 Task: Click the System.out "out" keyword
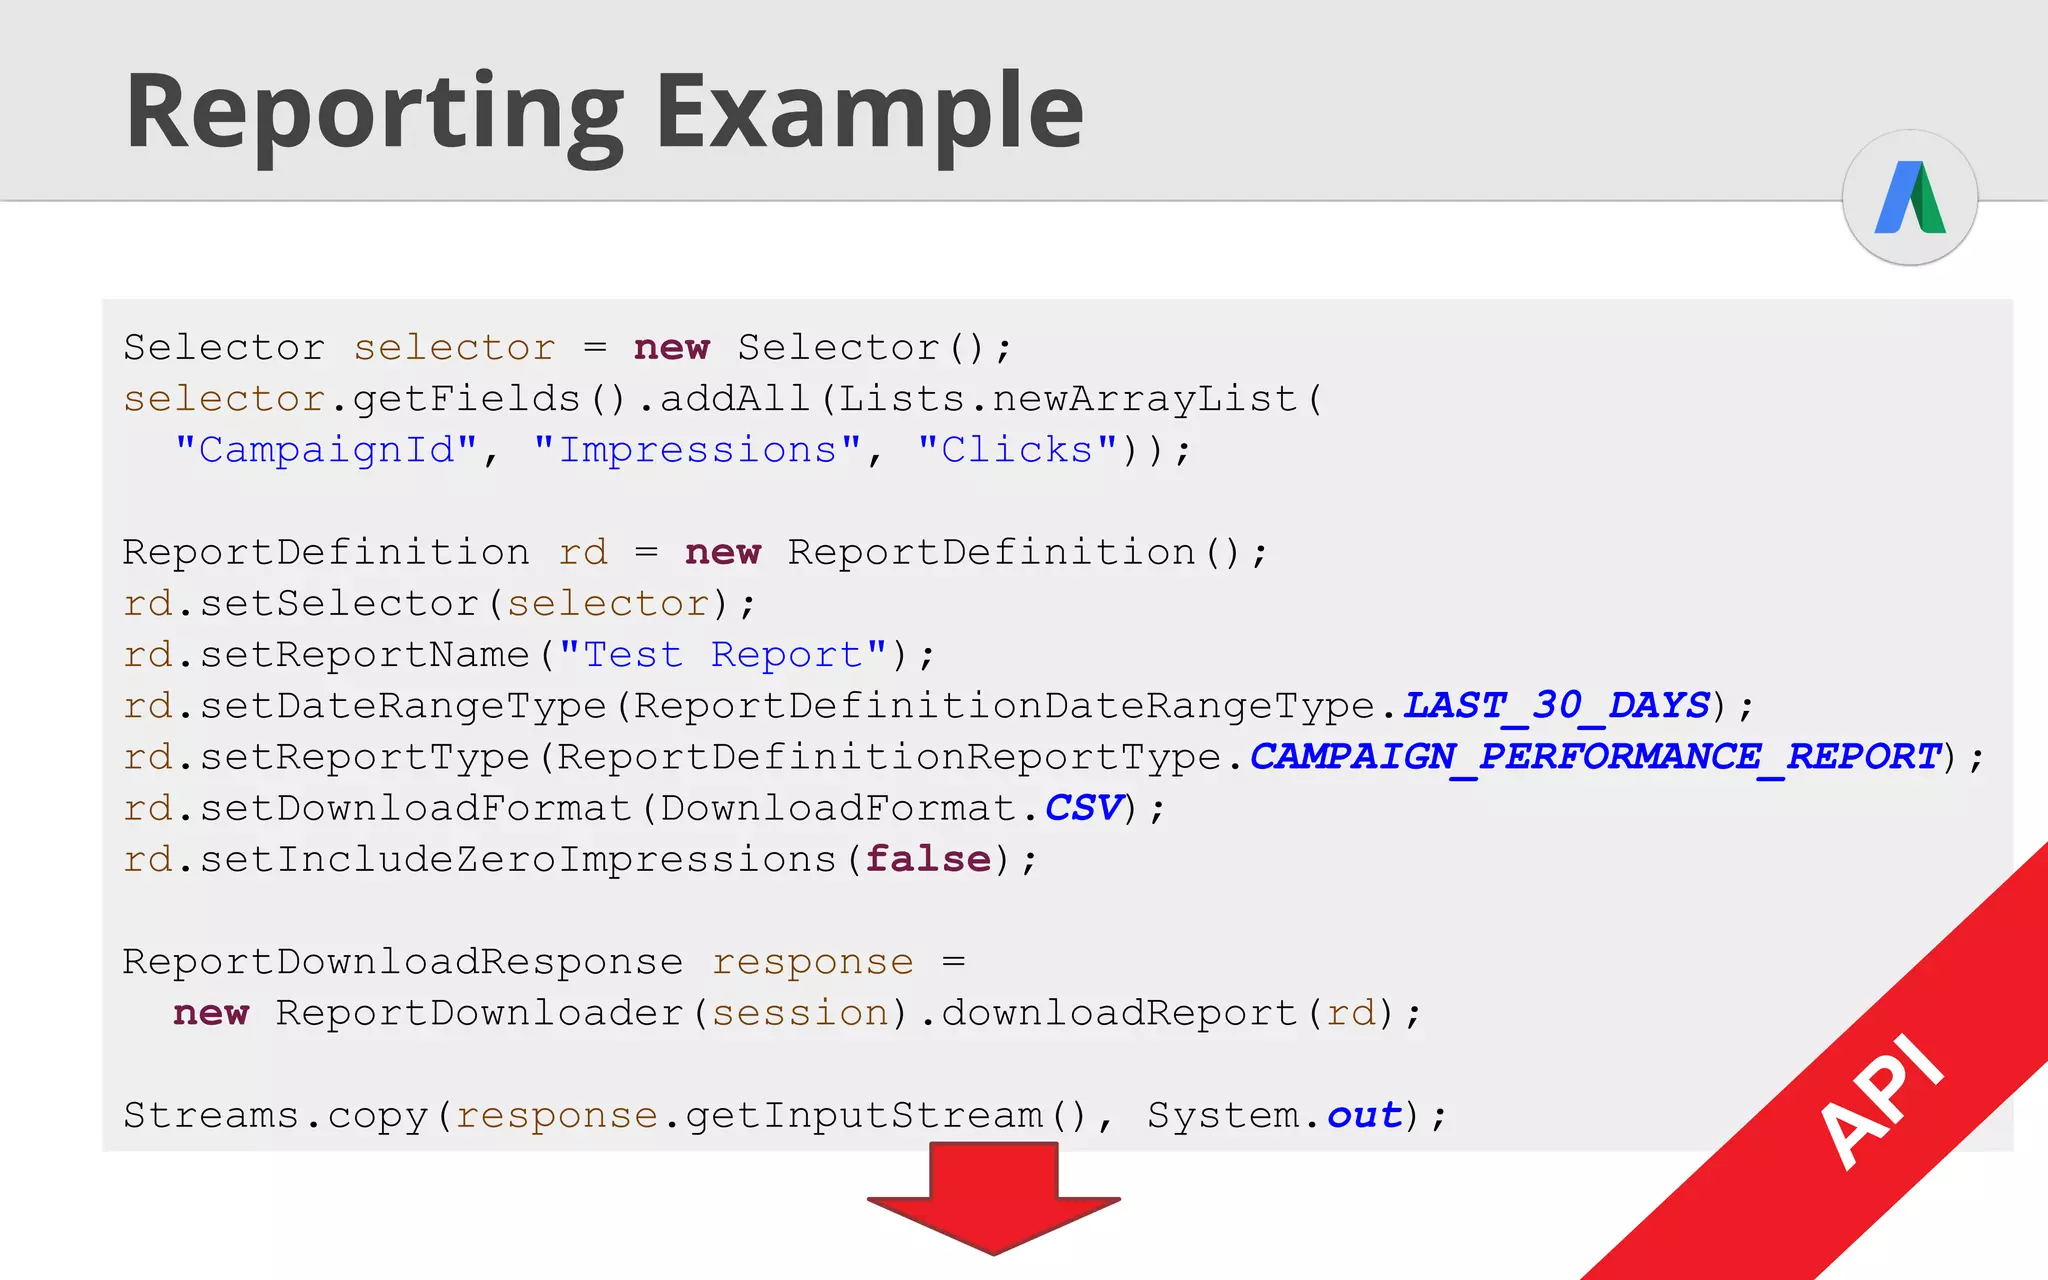coord(1365,1115)
